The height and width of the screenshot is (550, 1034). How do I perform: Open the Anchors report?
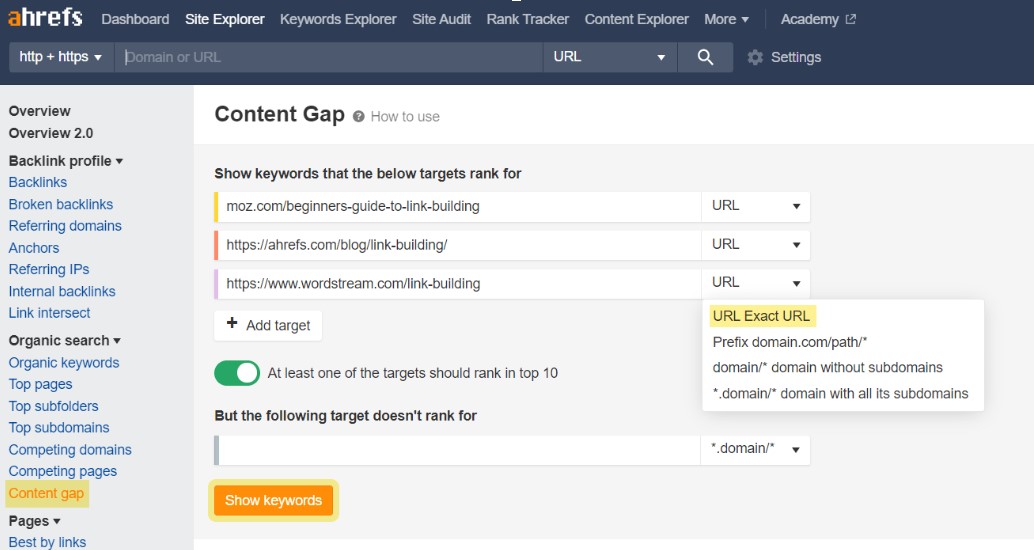(x=34, y=248)
